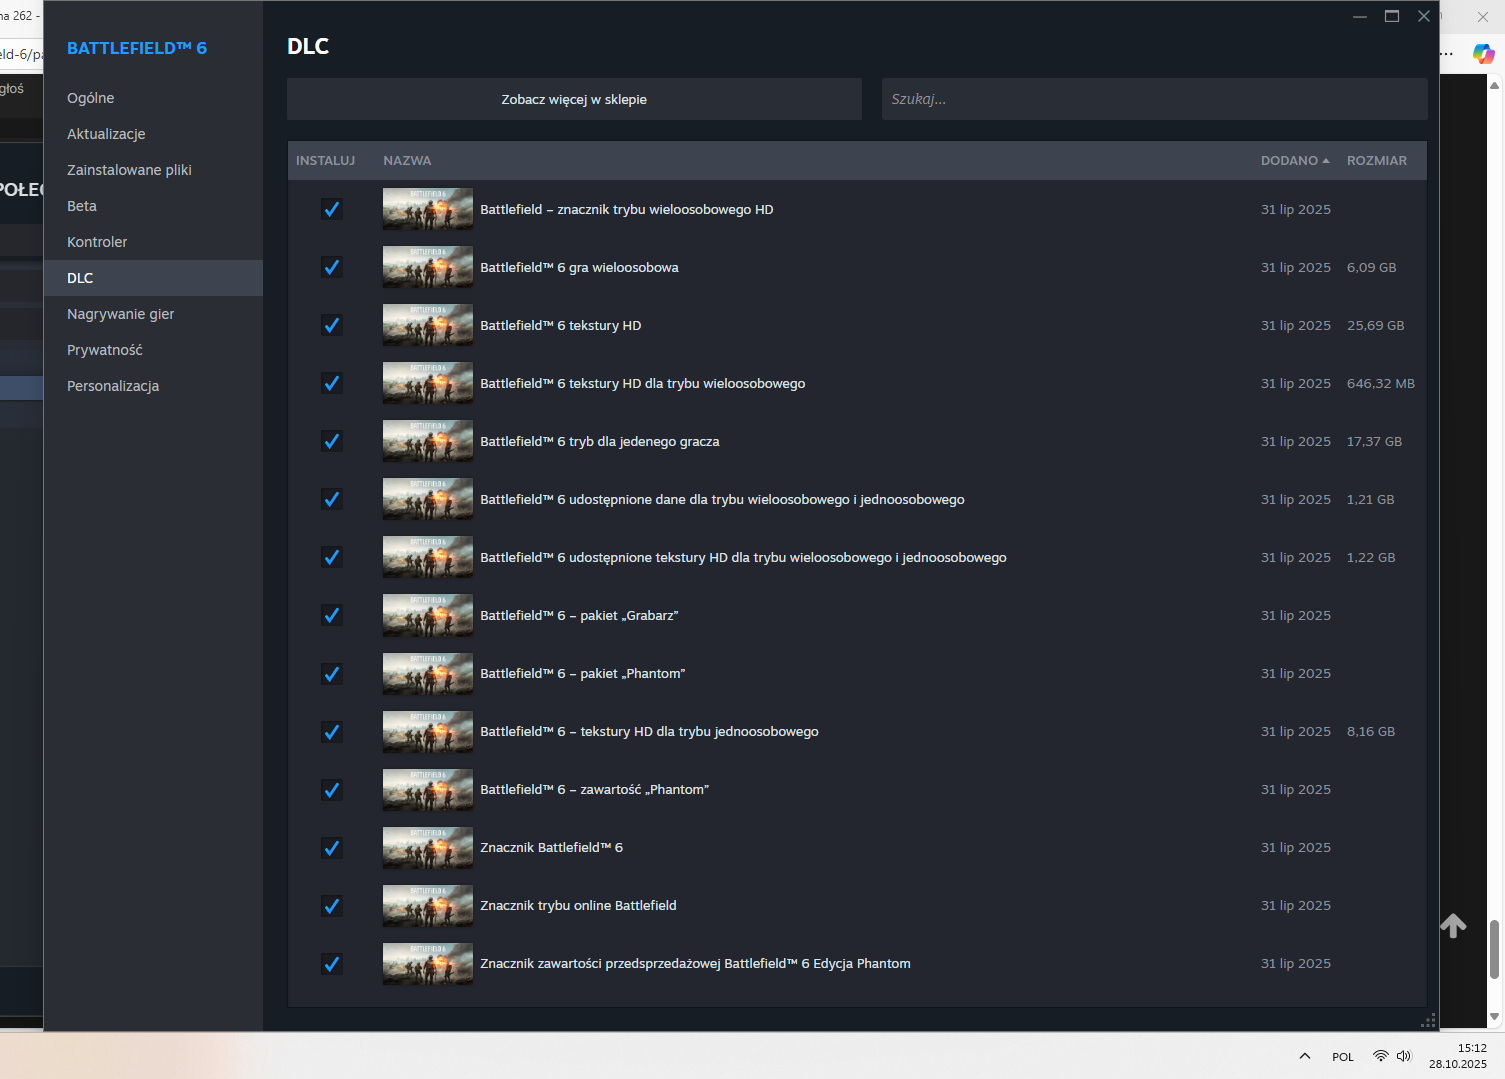Go to the Prywatność section
The height and width of the screenshot is (1079, 1505).
click(x=153, y=350)
